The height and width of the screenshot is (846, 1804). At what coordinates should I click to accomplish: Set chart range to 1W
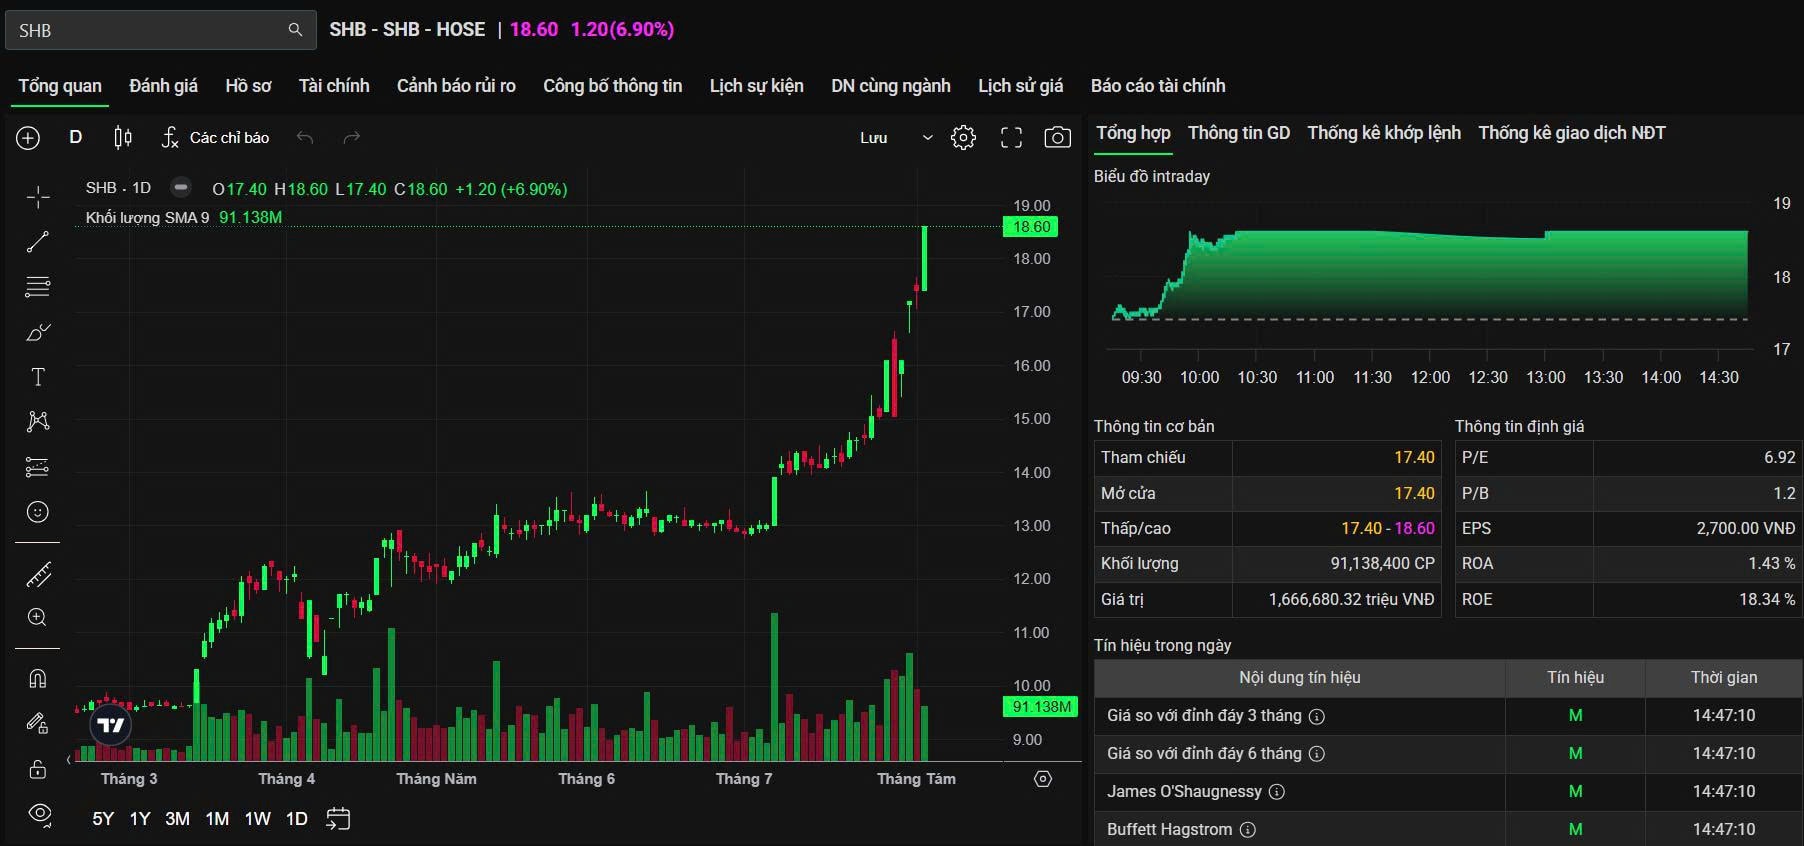click(258, 819)
